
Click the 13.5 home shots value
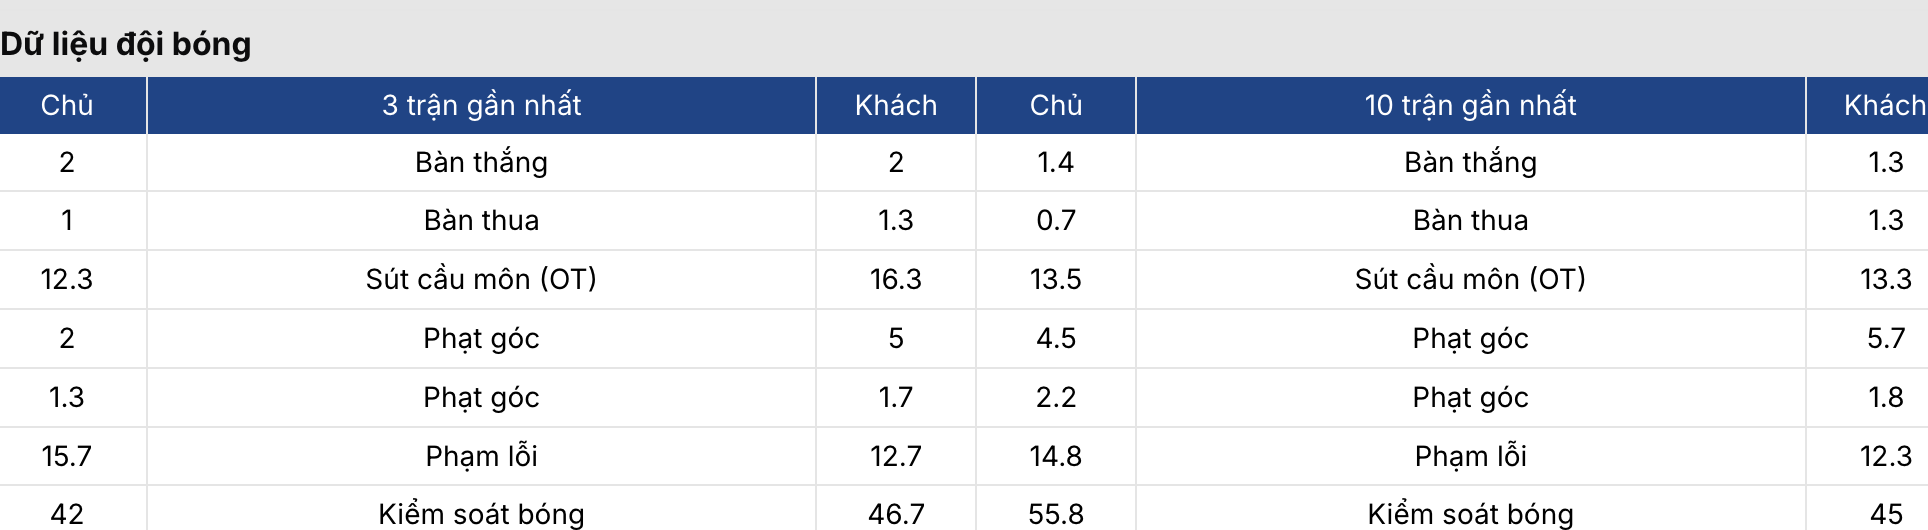click(x=1055, y=279)
